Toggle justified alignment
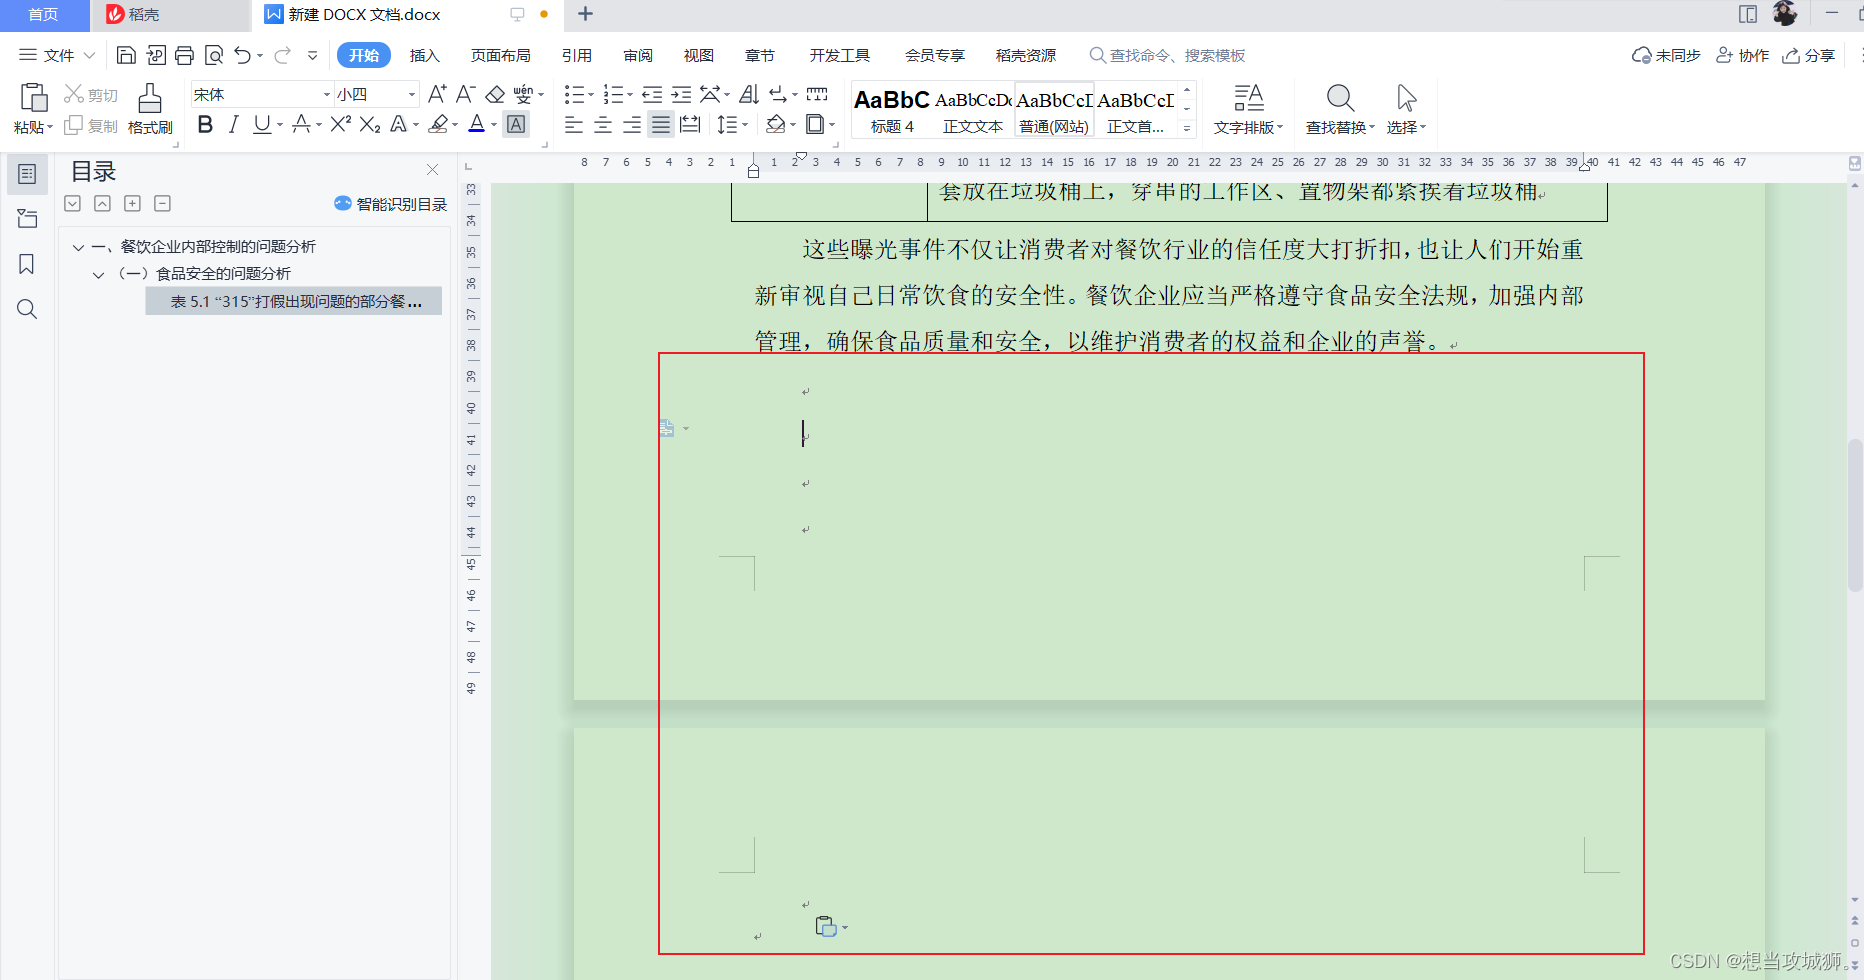1864x980 pixels. pos(661,124)
